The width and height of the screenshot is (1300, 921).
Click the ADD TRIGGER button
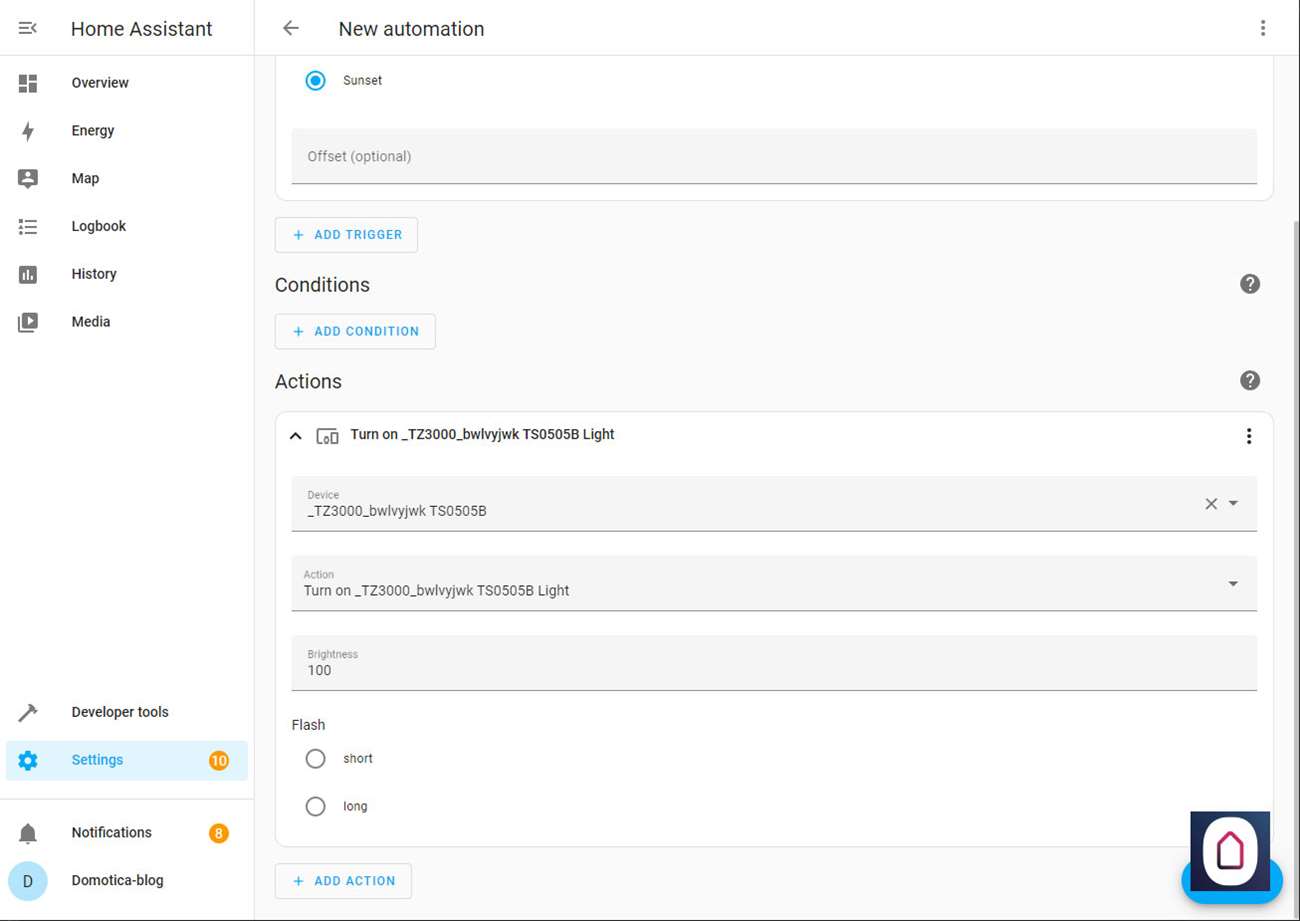click(x=346, y=235)
